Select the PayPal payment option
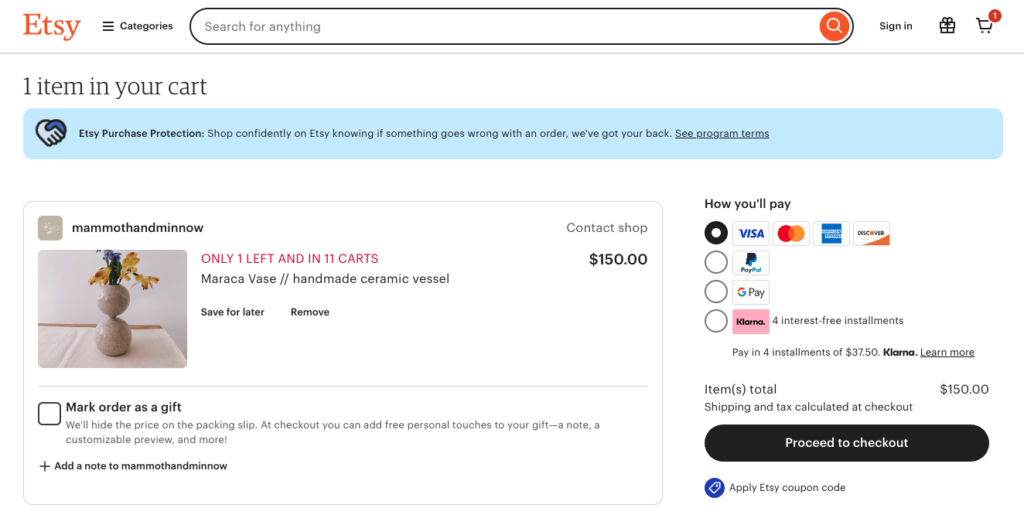The image size is (1024, 532). pos(716,262)
